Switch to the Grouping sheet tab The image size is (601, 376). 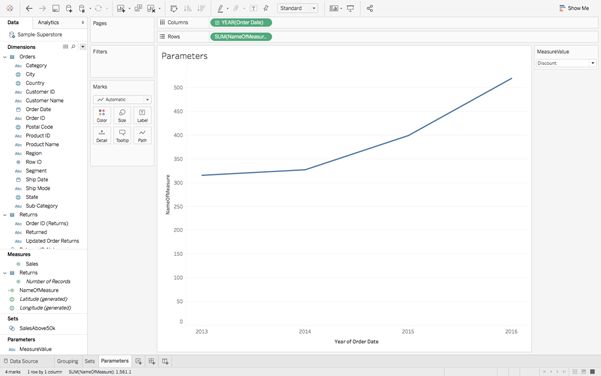(x=67, y=361)
